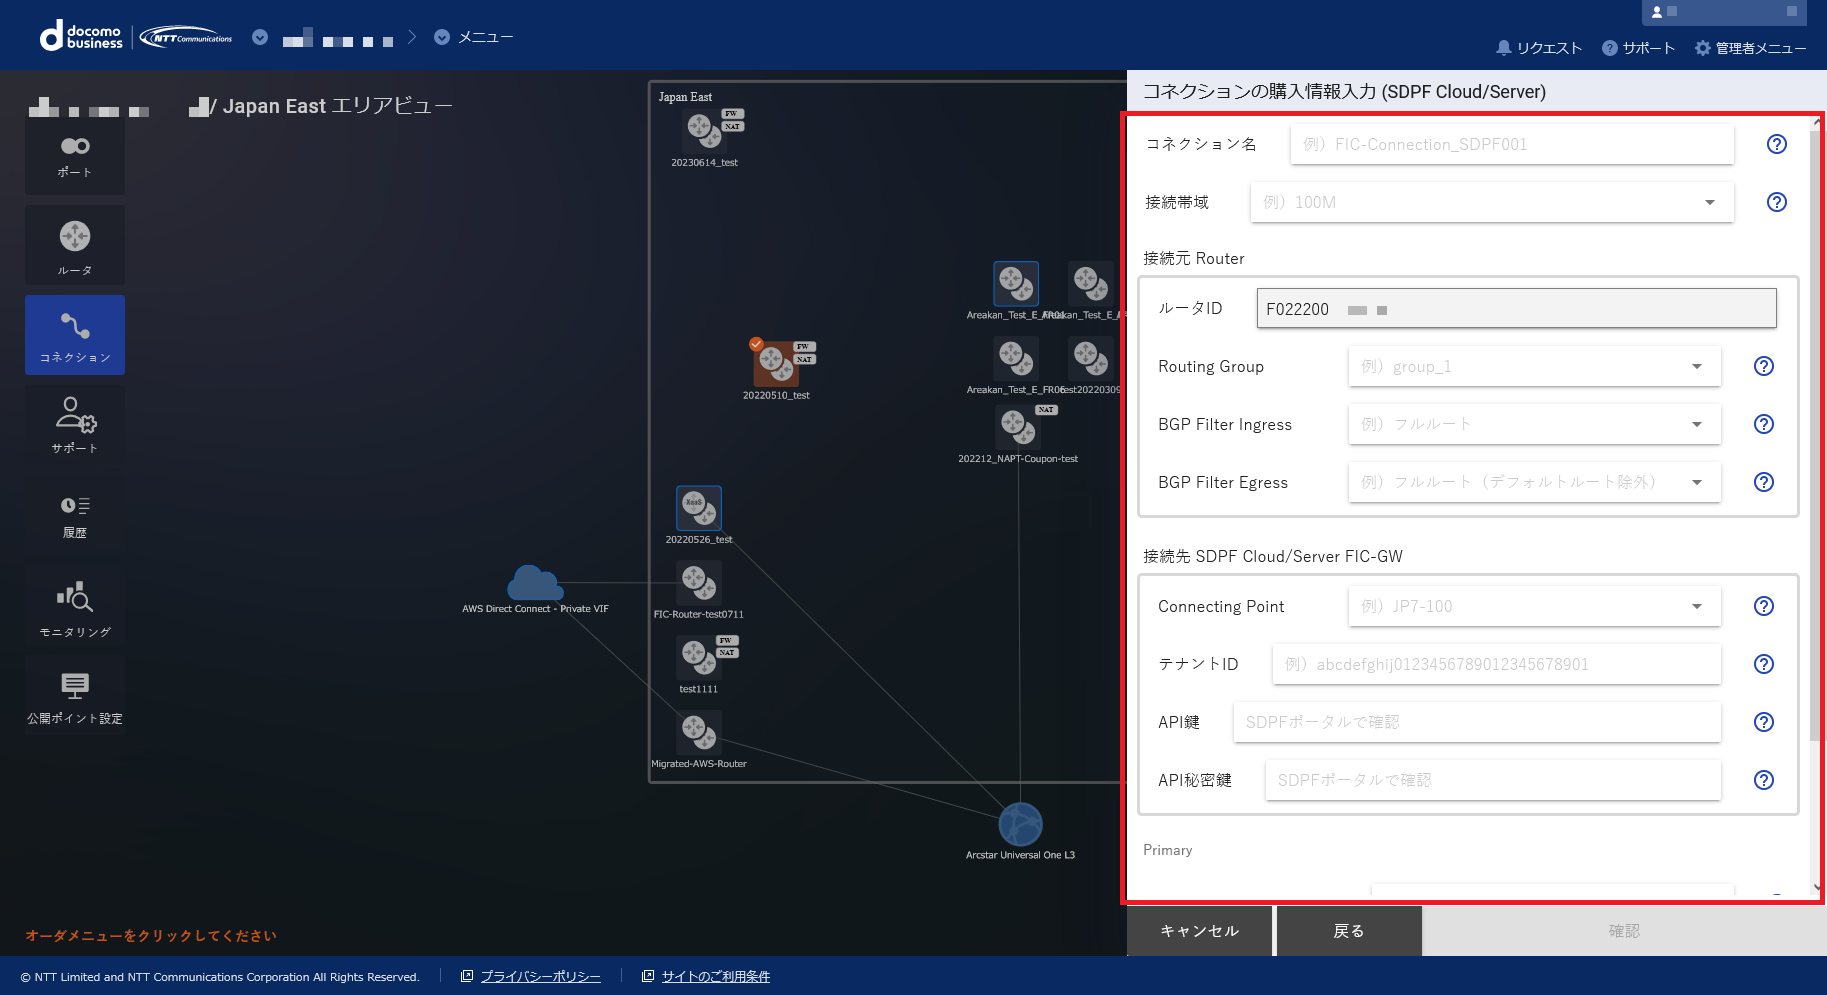The image size is (1827, 995).
Task: Show help for 接続帯域 field
Action: (1776, 202)
